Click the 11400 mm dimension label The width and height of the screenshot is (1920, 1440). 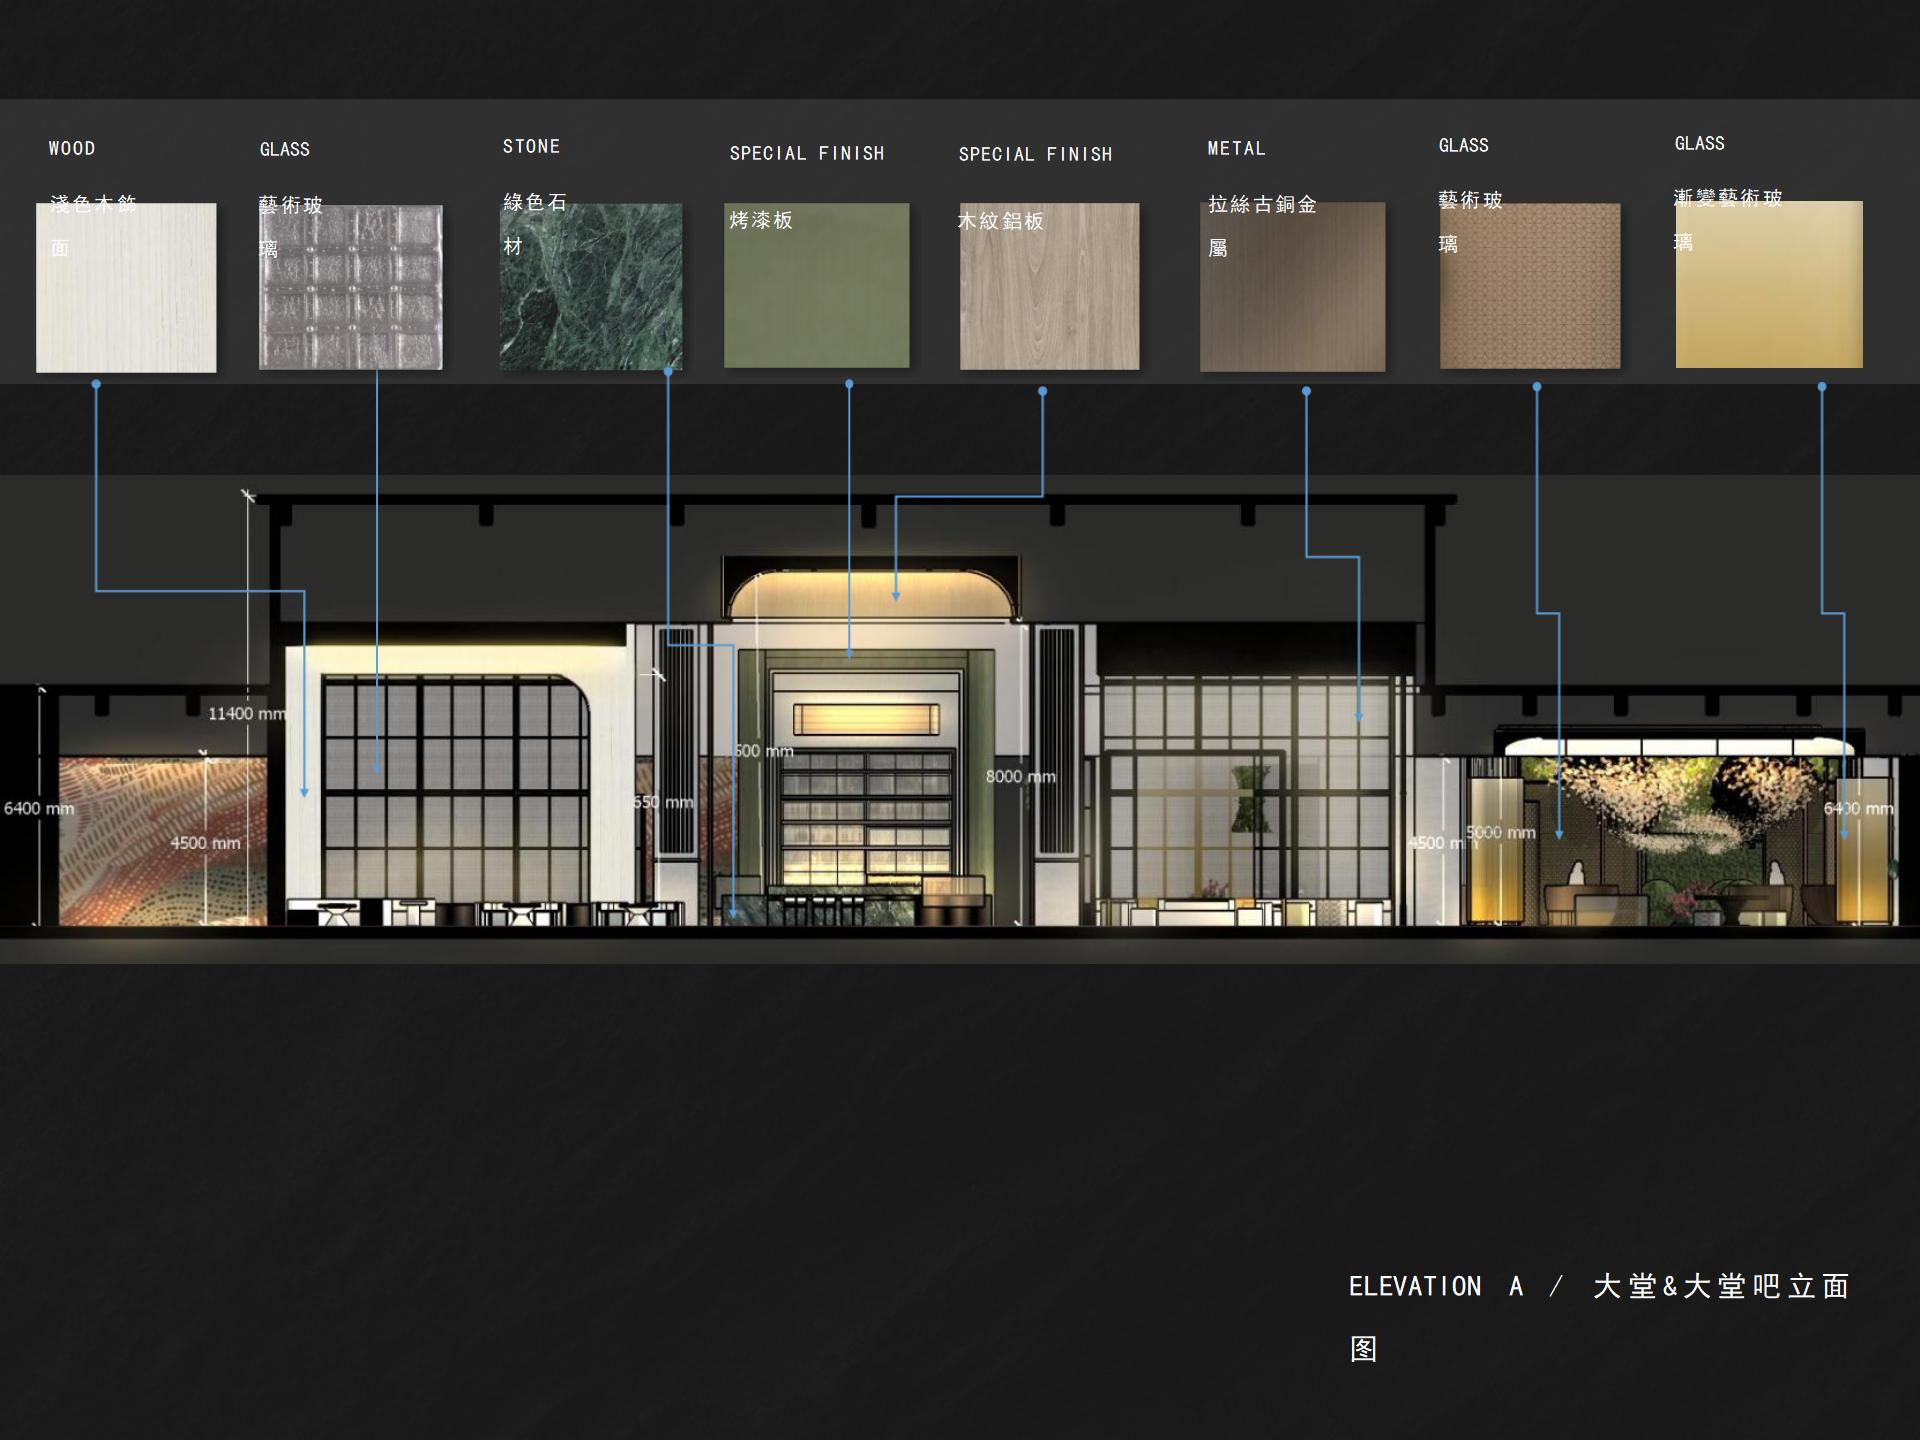[x=246, y=713]
